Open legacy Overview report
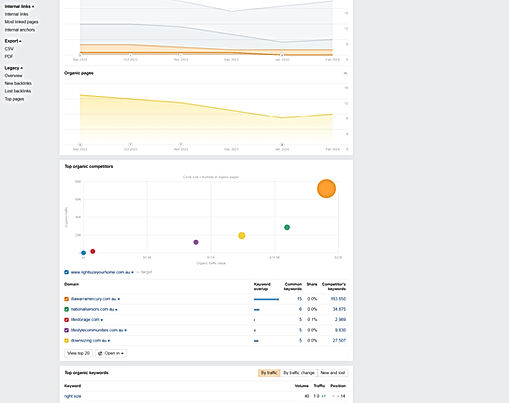 point(13,76)
